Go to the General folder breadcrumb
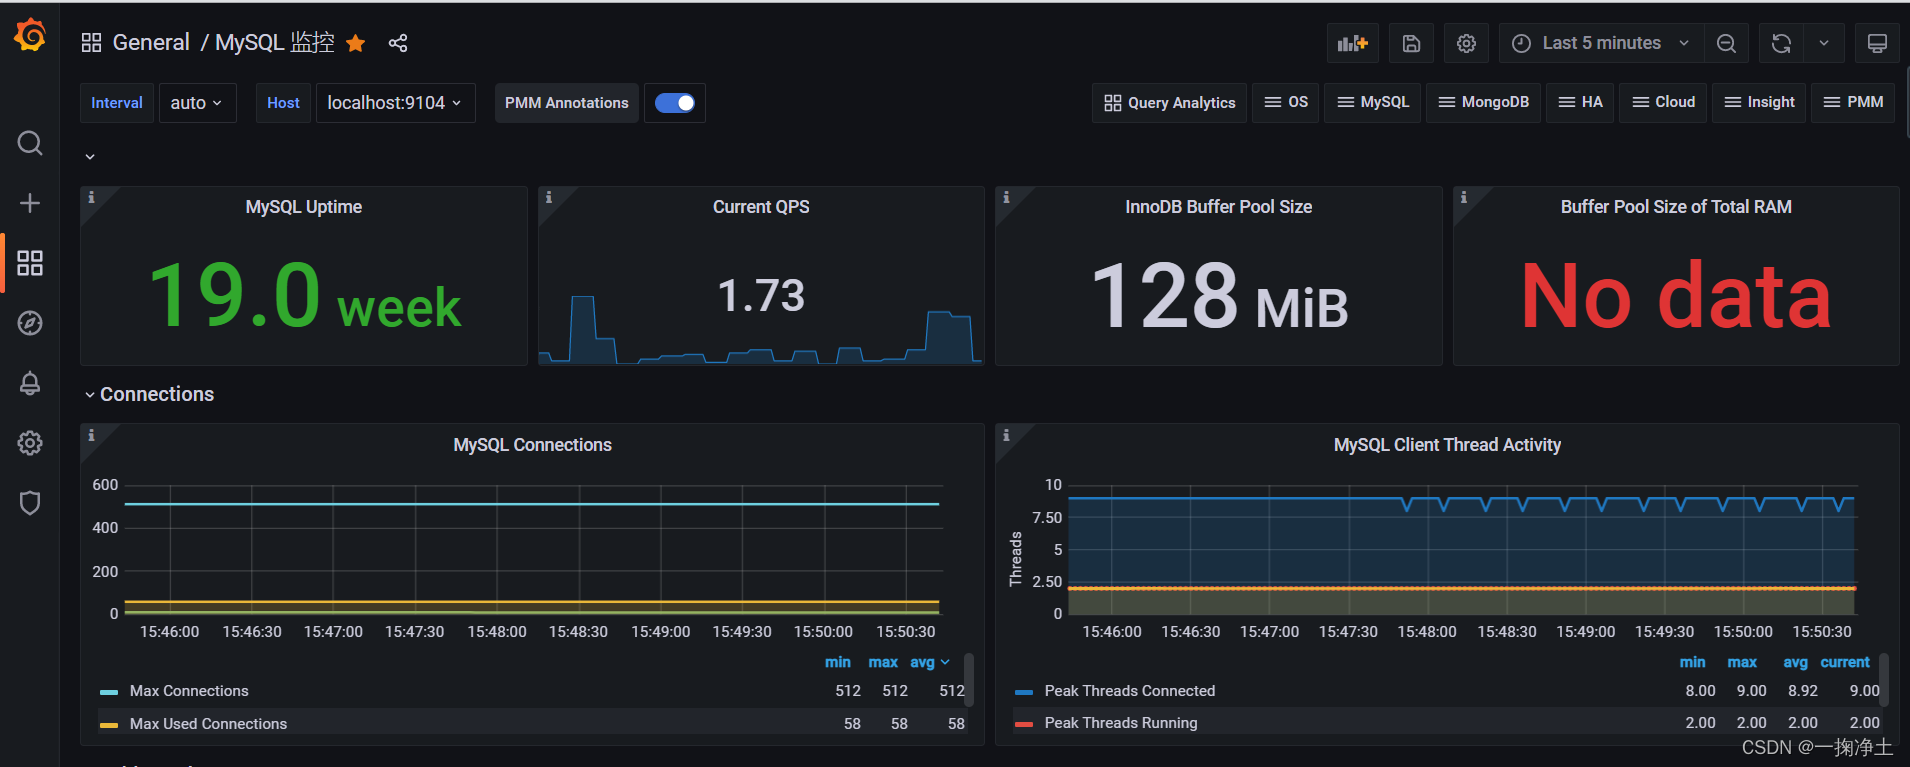Screen dimensions: 1910x767 pyautogui.click(x=151, y=43)
